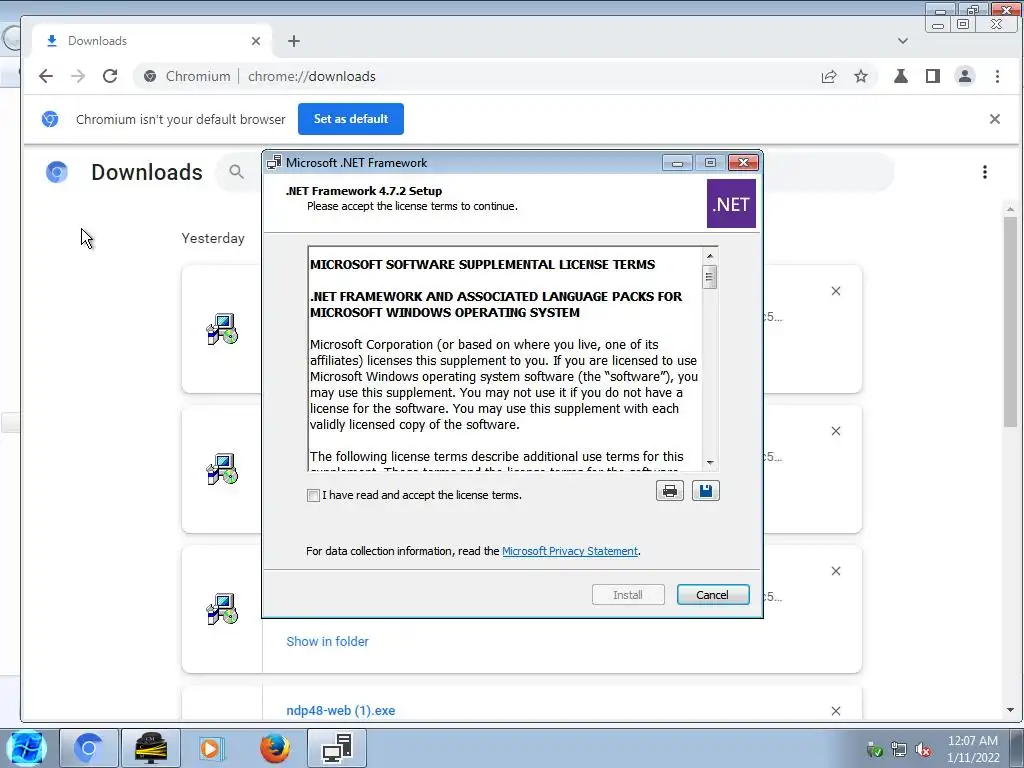Image resolution: width=1024 pixels, height=768 pixels.
Task: Open the tab search chevron
Action: (903, 40)
